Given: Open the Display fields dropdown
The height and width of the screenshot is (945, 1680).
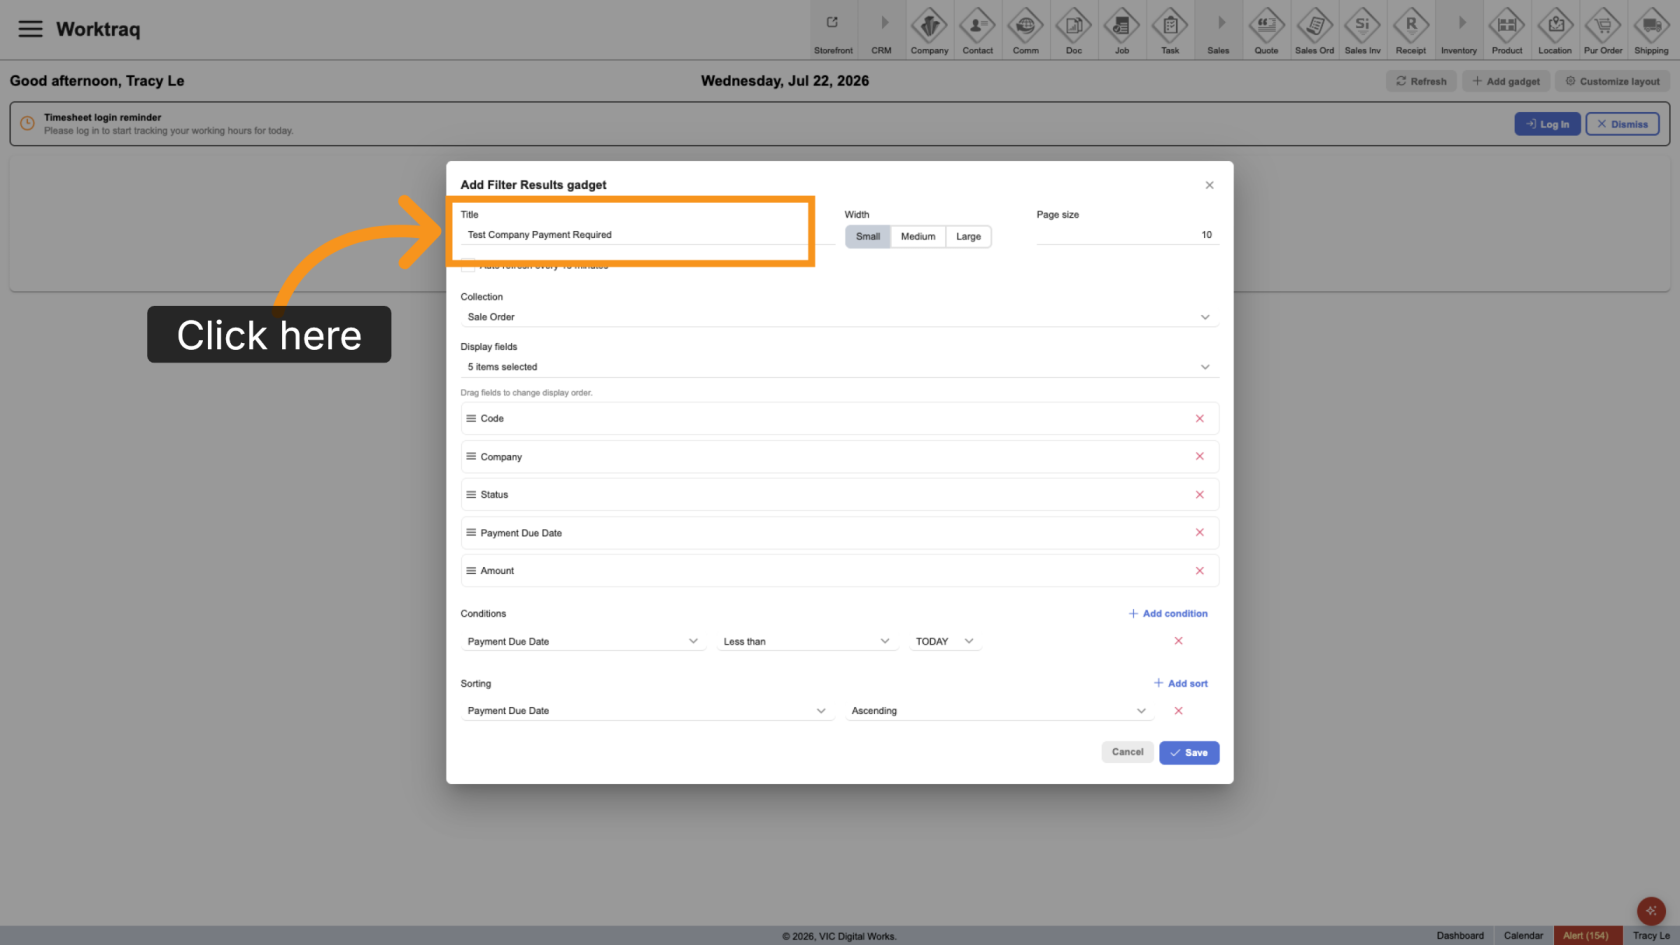Looking at the screenshot, I should point(839,367).
